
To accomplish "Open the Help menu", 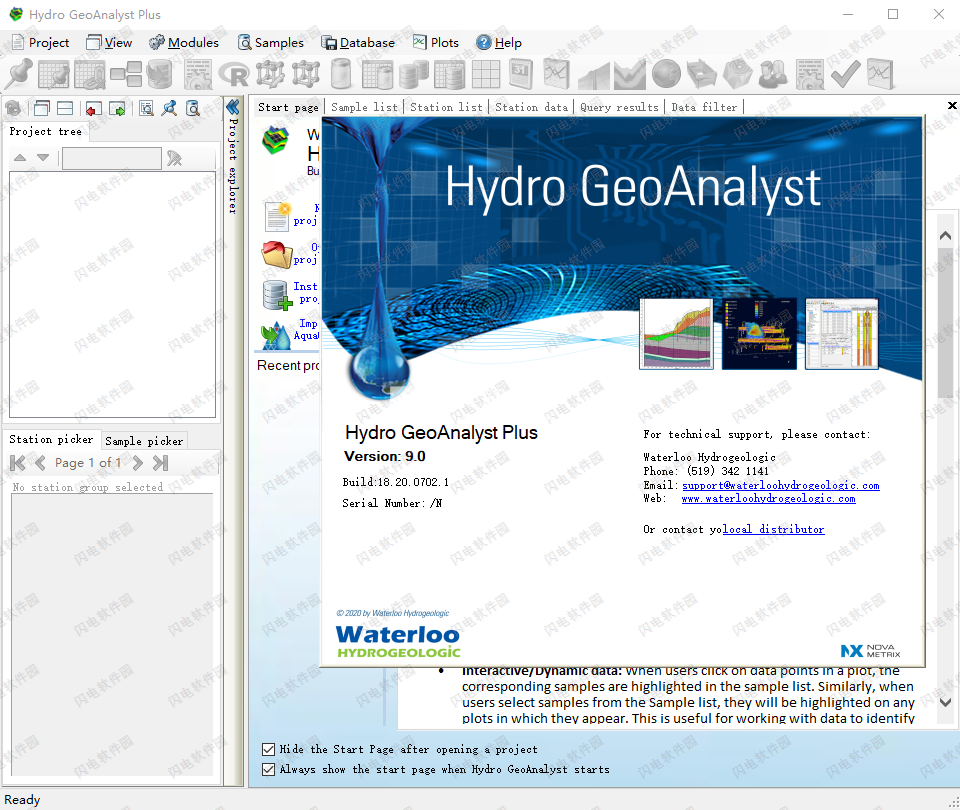I will (x=499, y=43).
